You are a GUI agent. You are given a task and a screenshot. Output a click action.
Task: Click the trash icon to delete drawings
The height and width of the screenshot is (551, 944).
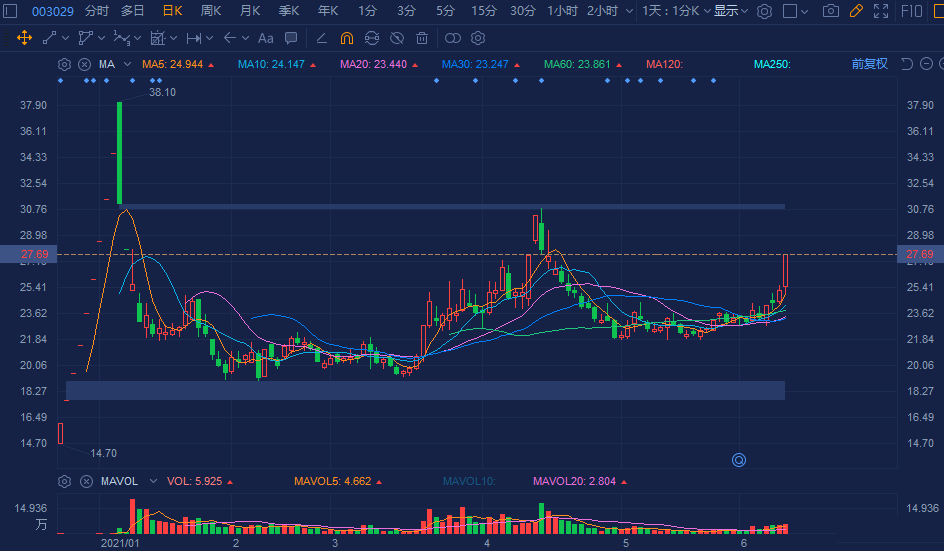coord(422,38)
